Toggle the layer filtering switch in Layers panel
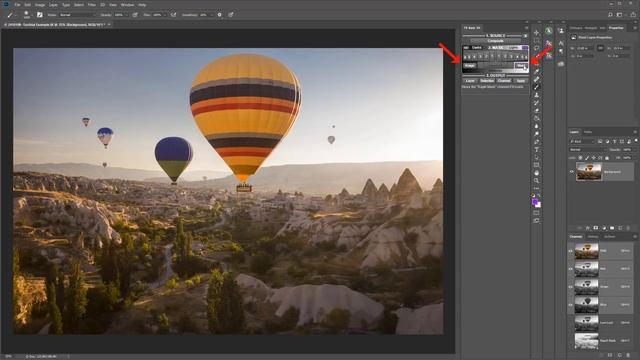The height and width of the screenshot is (360, 640). tap(636, 141)
